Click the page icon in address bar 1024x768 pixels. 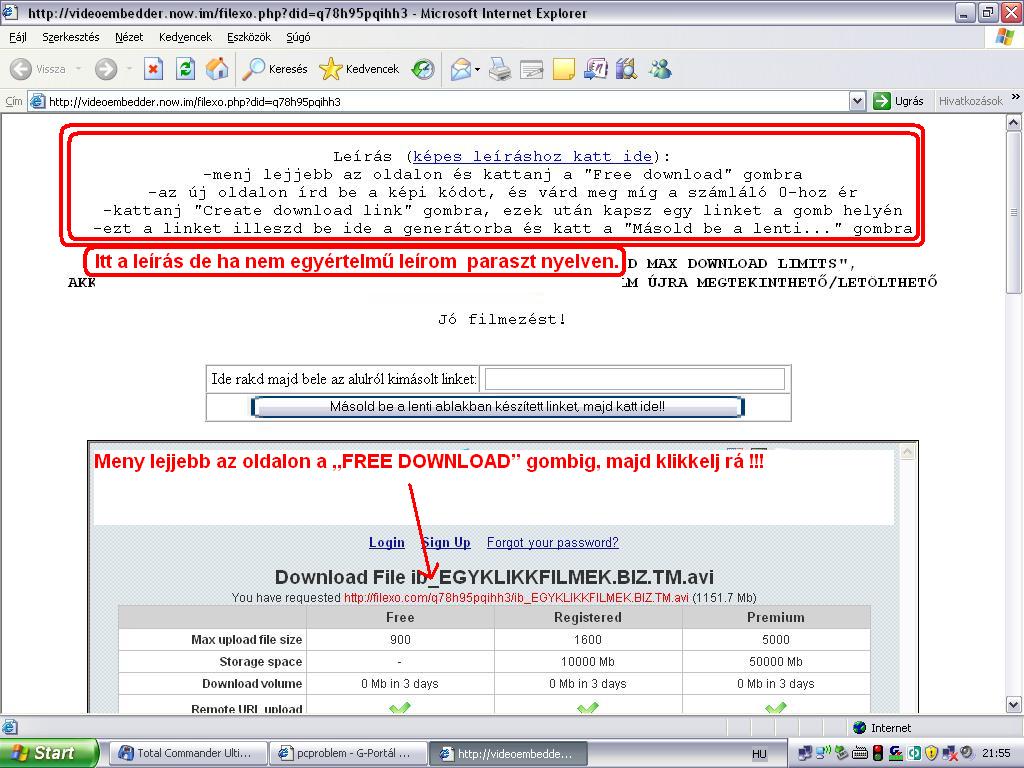[x=38, y=101]
